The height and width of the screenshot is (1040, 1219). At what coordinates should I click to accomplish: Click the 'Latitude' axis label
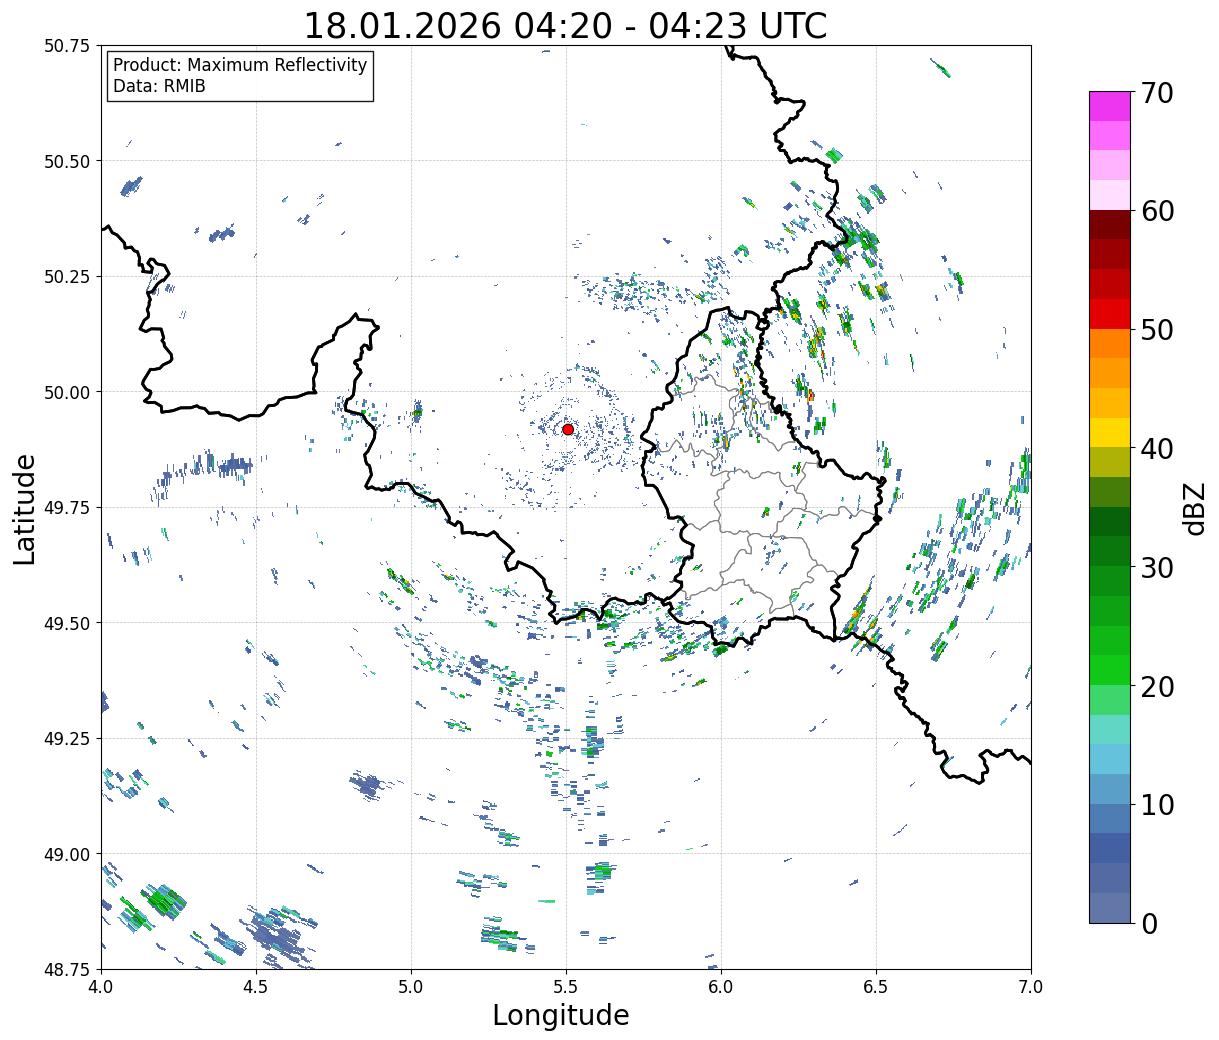click(25, 508)
